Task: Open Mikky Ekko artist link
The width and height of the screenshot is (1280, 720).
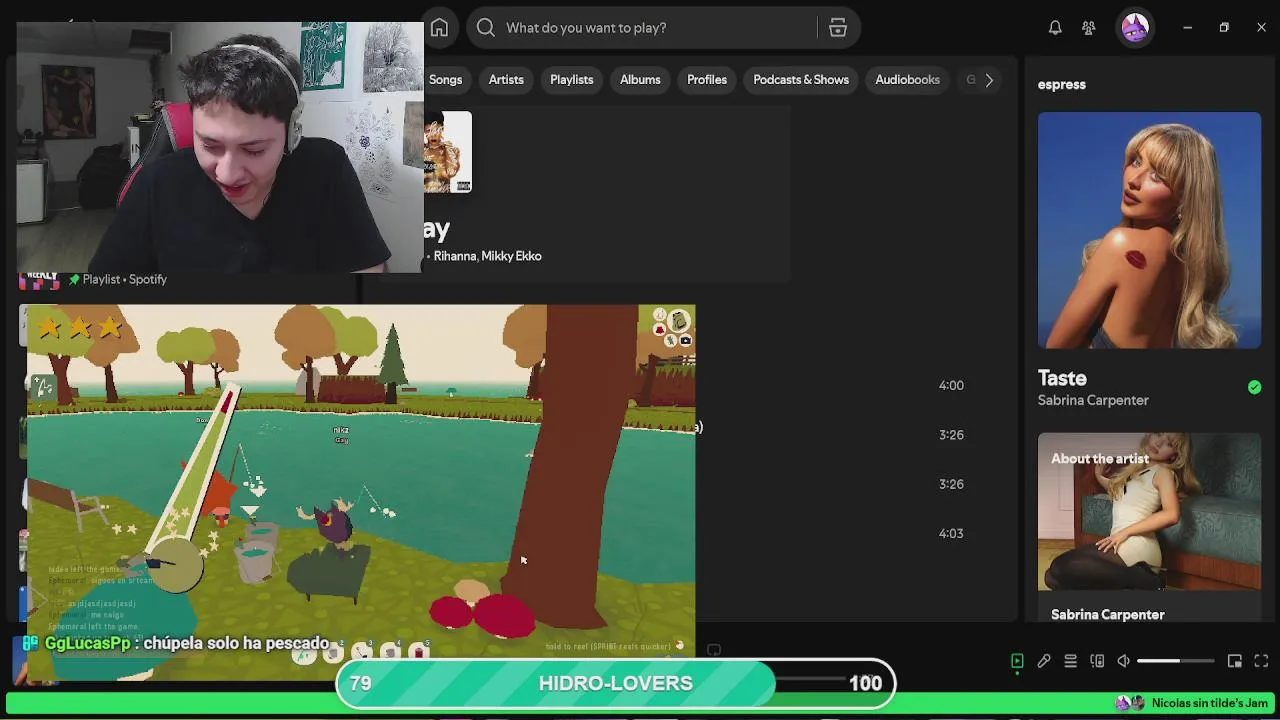Action: click(511, 256)
